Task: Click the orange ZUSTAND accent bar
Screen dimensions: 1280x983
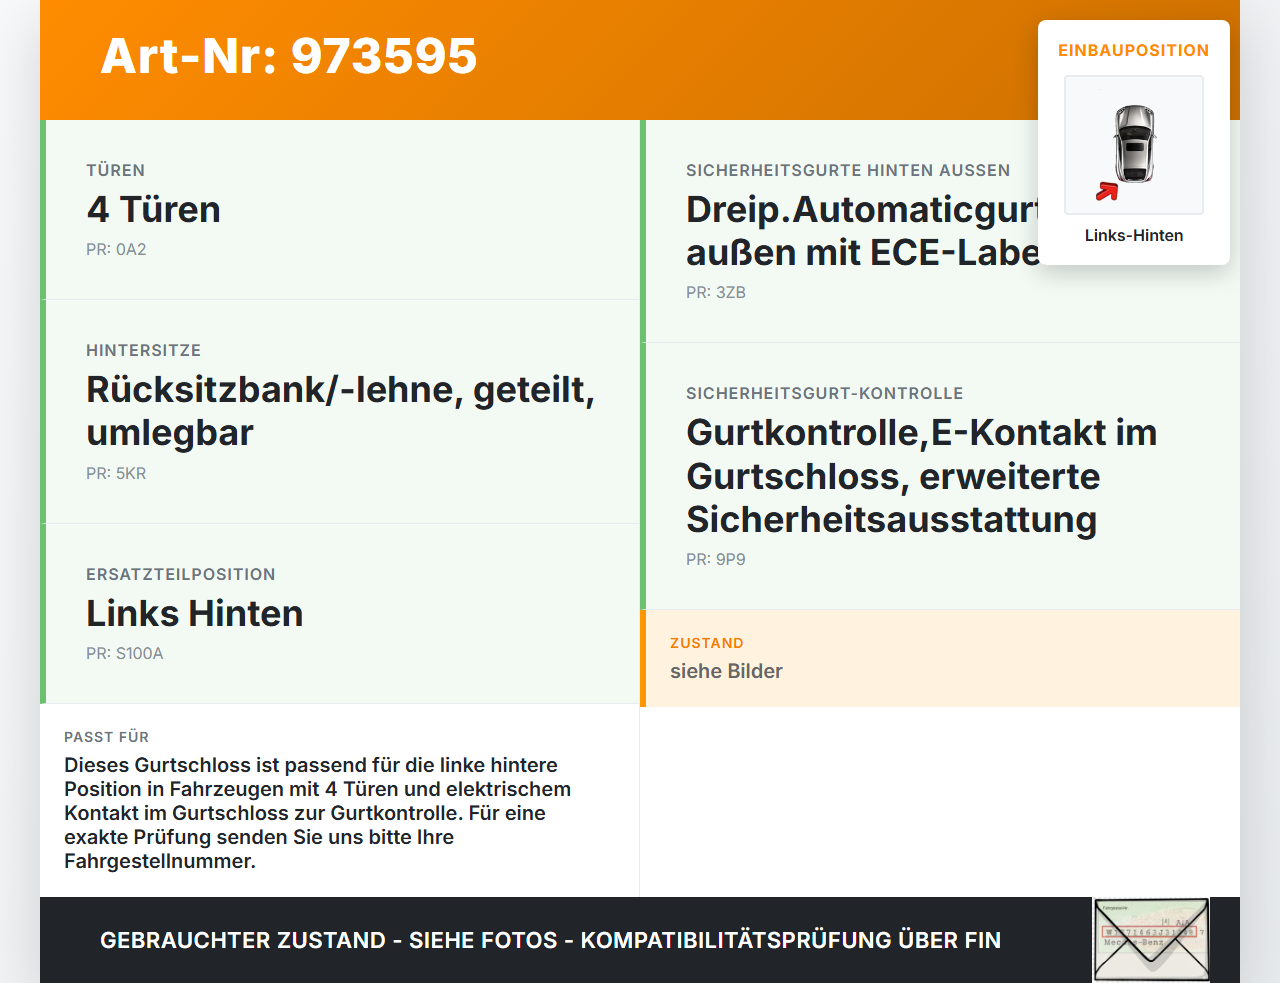Action: [643, 658]
